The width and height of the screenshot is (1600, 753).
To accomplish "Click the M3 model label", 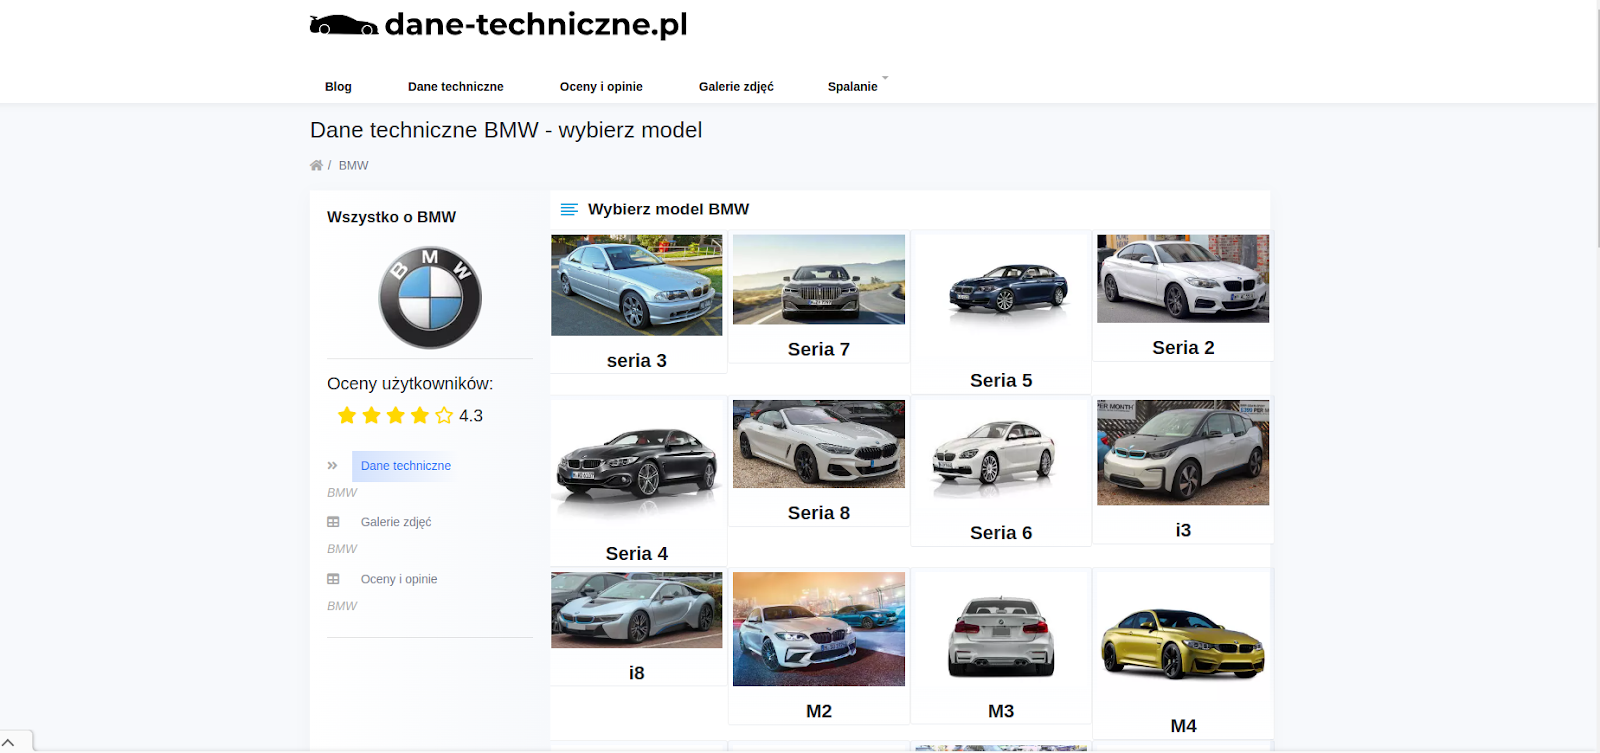I will coord(1001,711).
